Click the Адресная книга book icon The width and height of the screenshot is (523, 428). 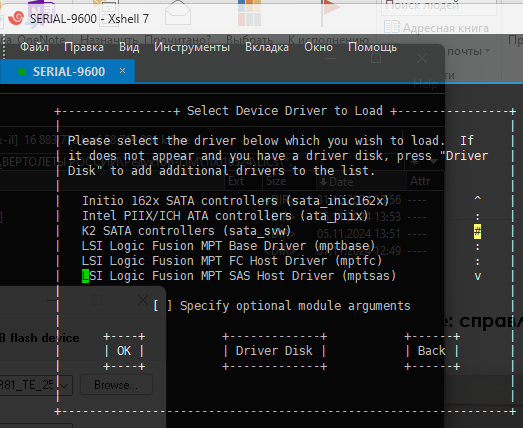[x=392, y=27]
